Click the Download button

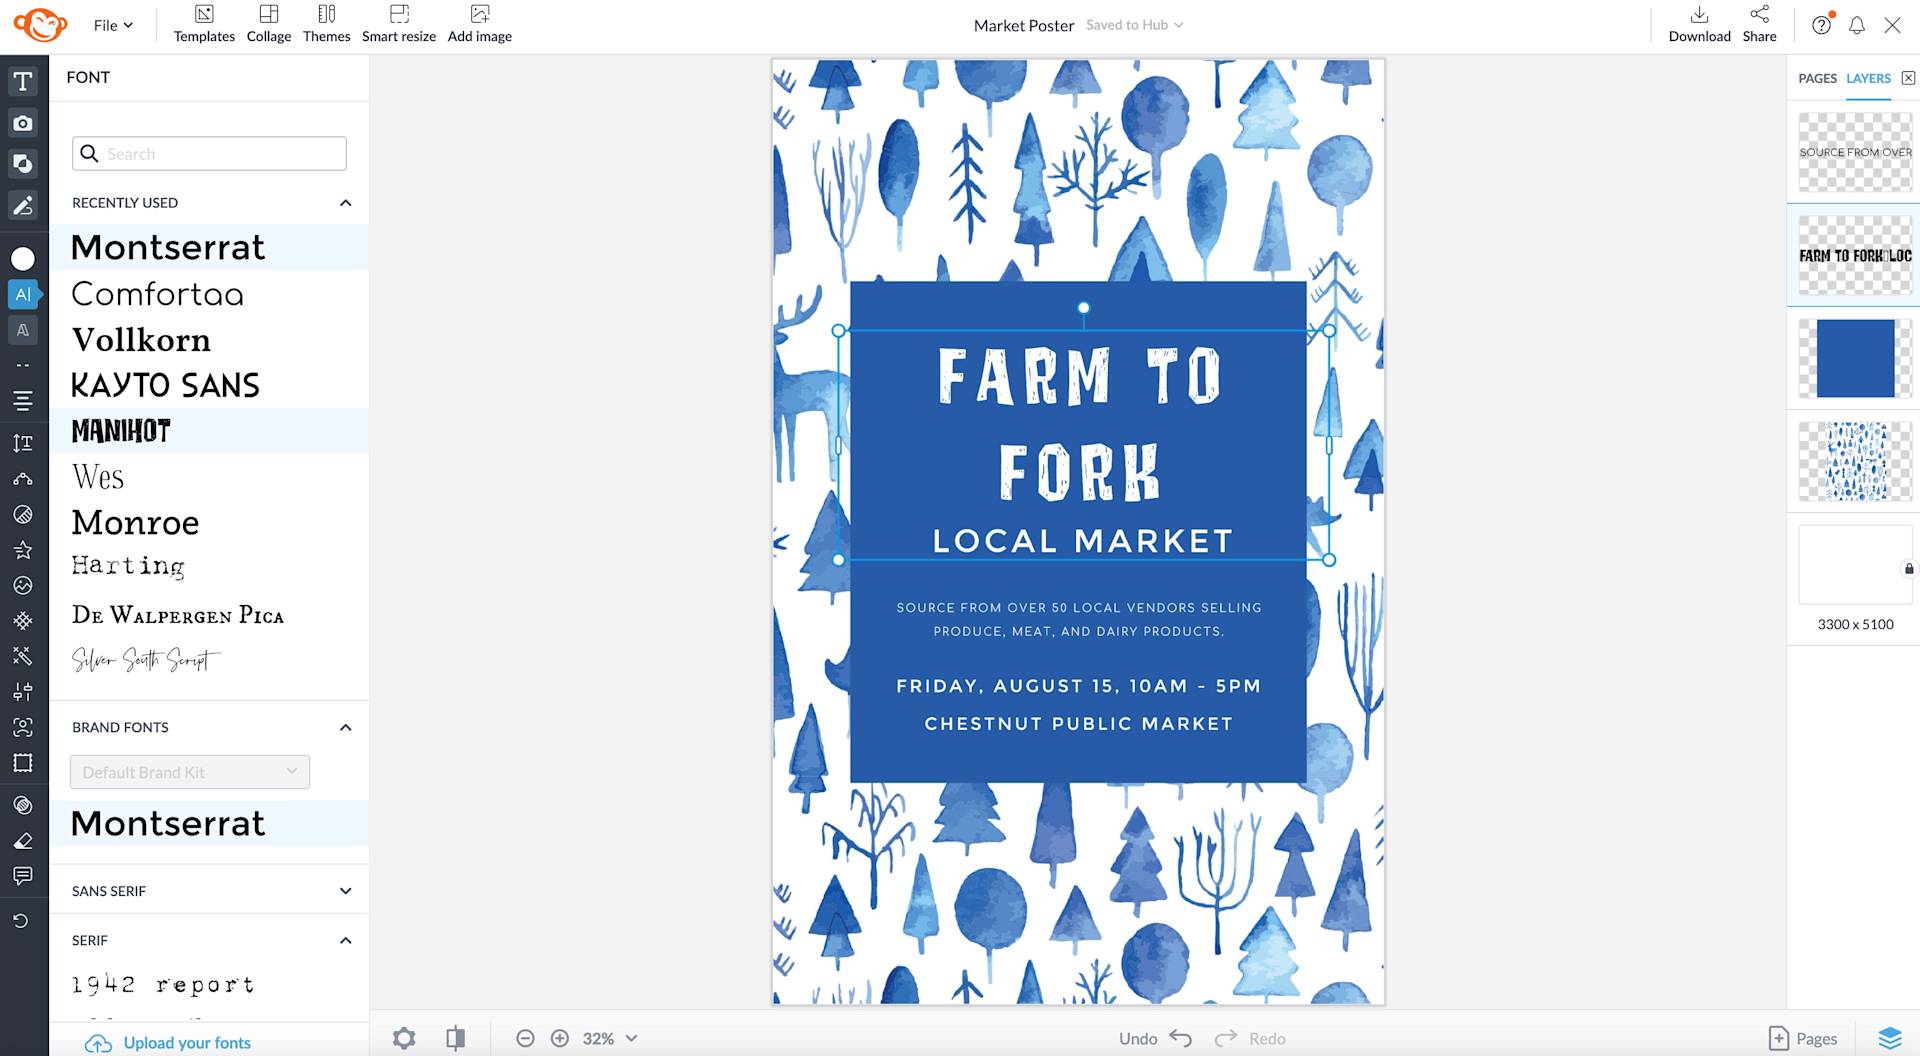pos(1699,24)
